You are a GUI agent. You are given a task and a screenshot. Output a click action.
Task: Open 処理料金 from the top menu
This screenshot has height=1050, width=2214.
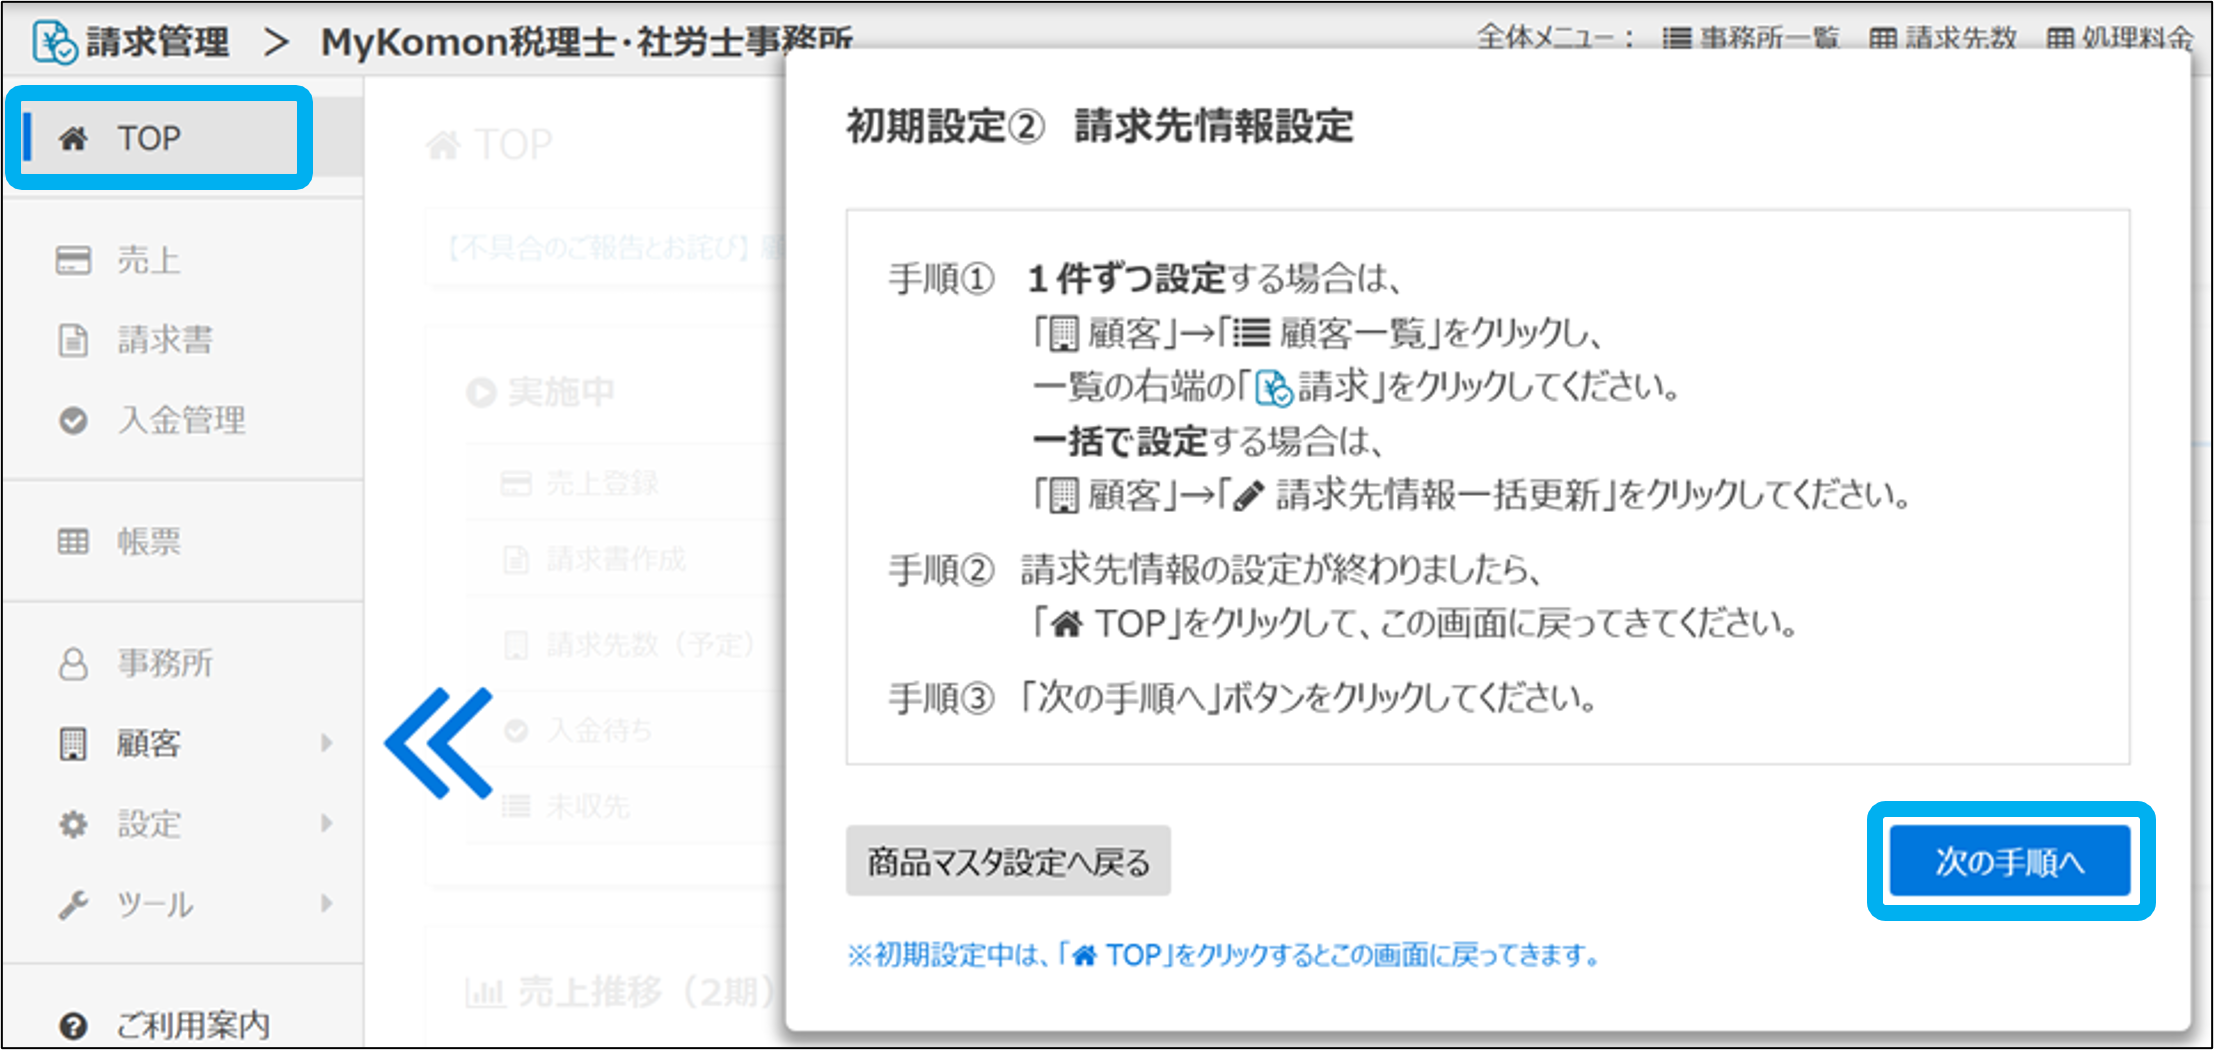(2120, 38)
